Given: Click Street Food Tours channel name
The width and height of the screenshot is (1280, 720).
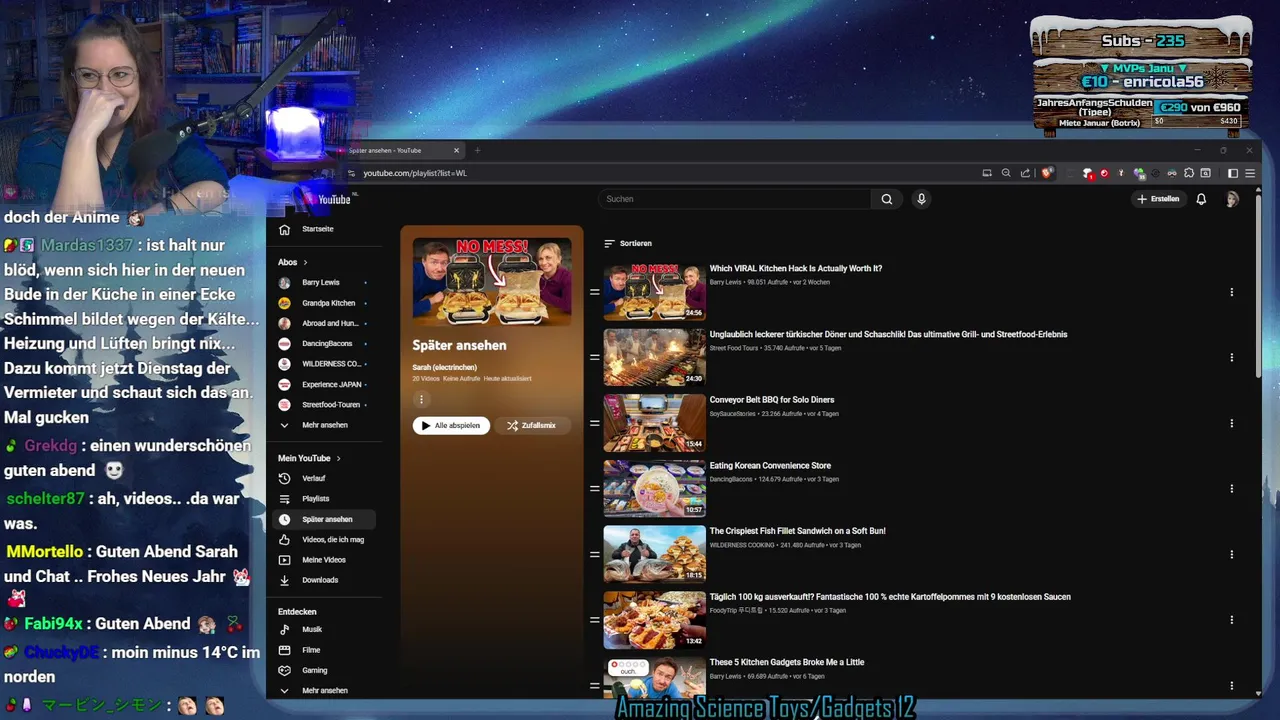Looking at the screenshot, I should 734,348.
